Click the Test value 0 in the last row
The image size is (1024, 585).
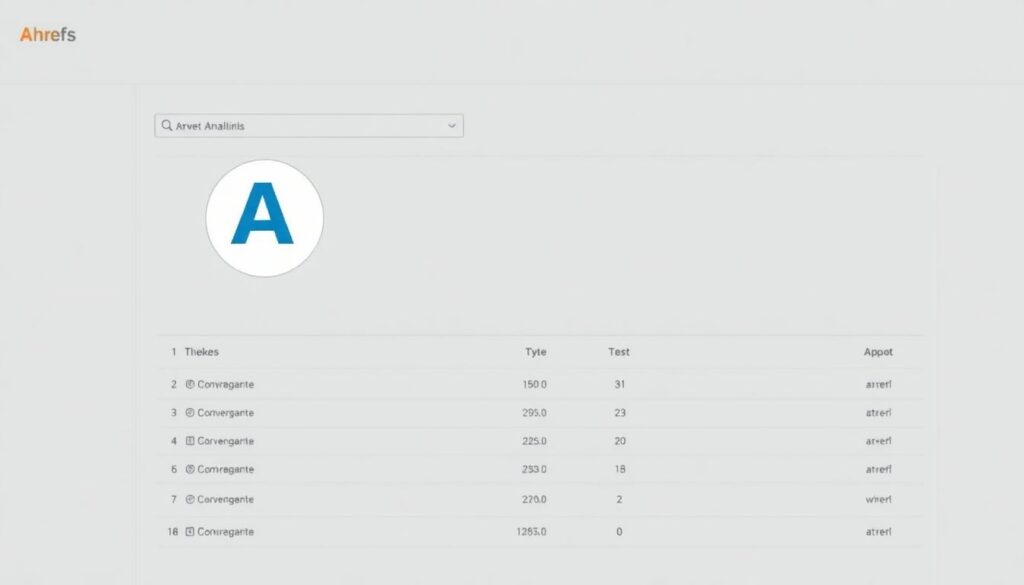[x=619, y=531]
